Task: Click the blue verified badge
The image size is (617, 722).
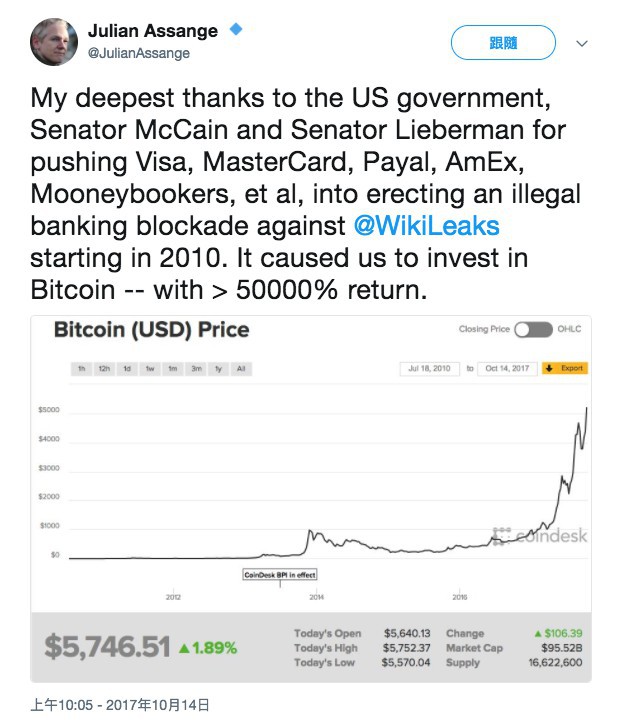Action: (x=236, y=30)
